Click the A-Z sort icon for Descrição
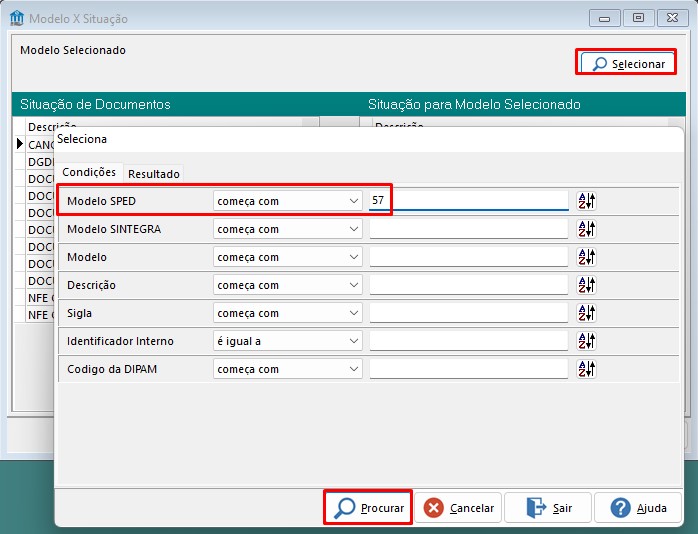This screenshot has height=534, width=698. pyautogui.click(x=586, y=285)
